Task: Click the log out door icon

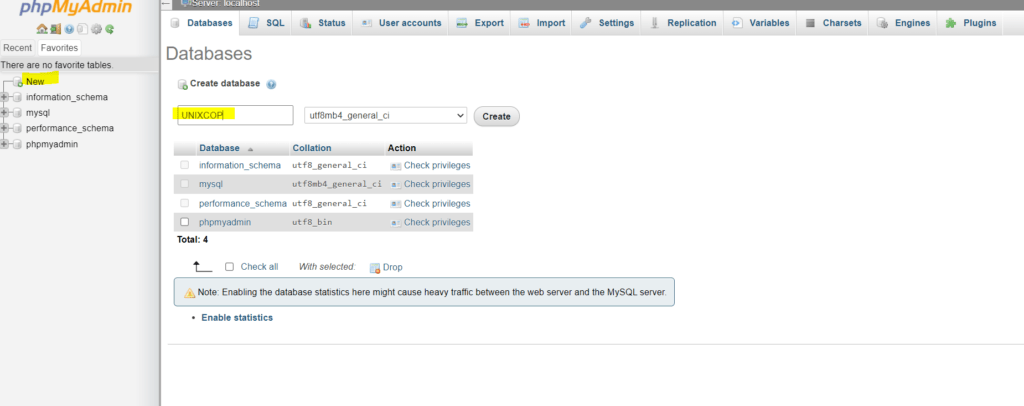Action: point(55,29)
